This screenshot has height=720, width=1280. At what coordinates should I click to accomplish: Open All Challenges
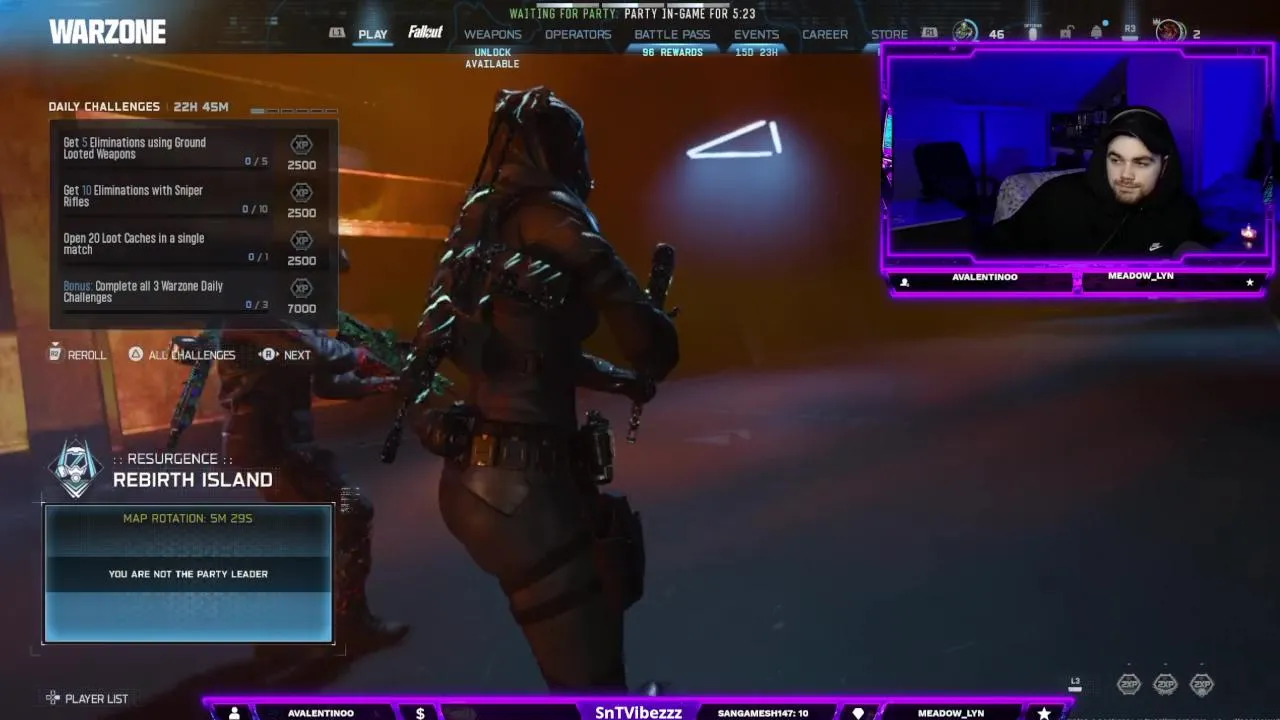[x=181, y=354]
